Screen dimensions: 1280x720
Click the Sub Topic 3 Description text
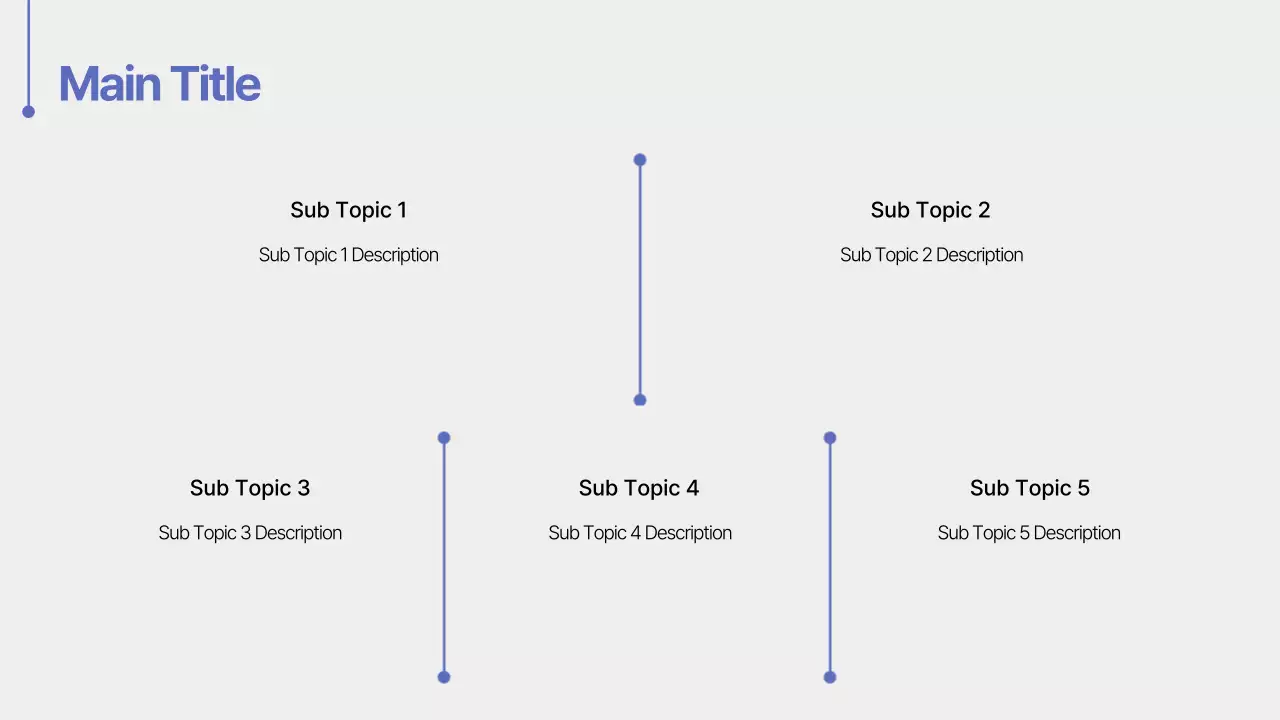pos(250,533)
